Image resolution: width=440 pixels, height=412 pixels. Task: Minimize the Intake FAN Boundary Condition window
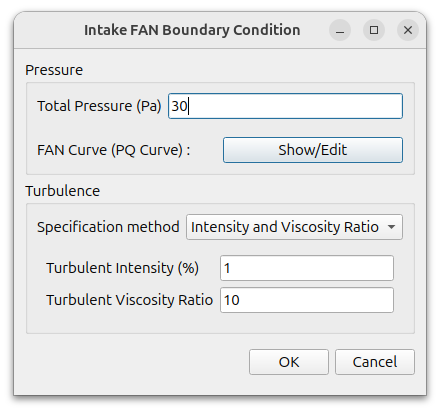coord(340,30)
